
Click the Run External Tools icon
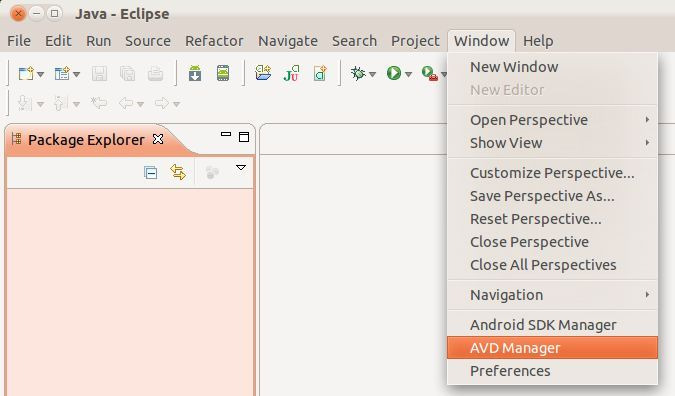pos(430,73)
